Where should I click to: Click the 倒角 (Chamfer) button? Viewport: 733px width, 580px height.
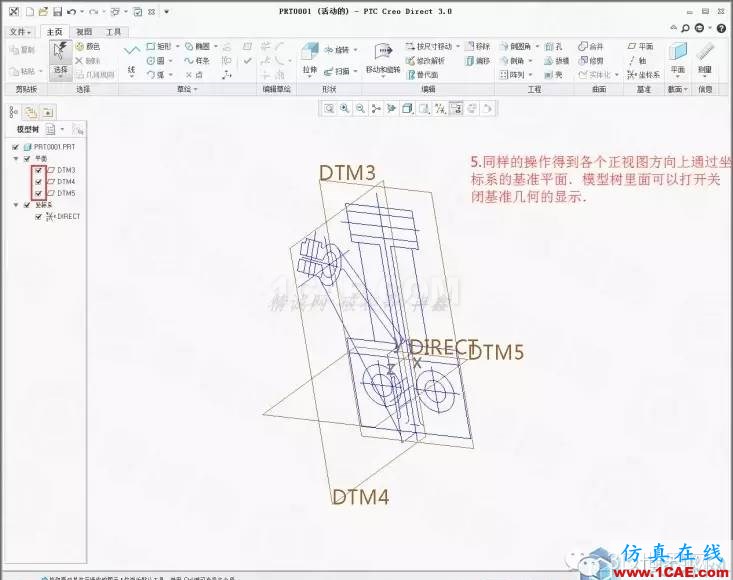pos(512,61)
